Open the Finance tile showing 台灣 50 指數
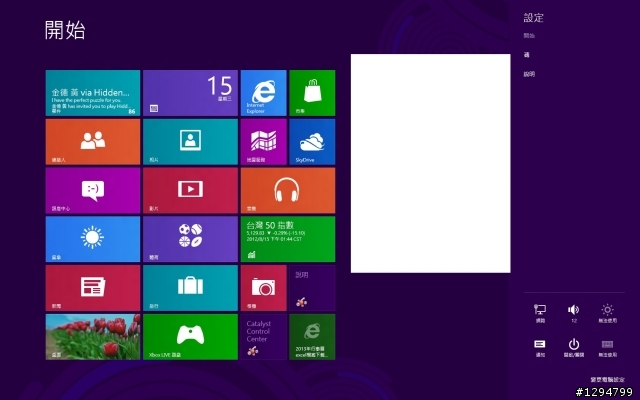640x400 pixels. pyautogui.click(x=288, y=239)
